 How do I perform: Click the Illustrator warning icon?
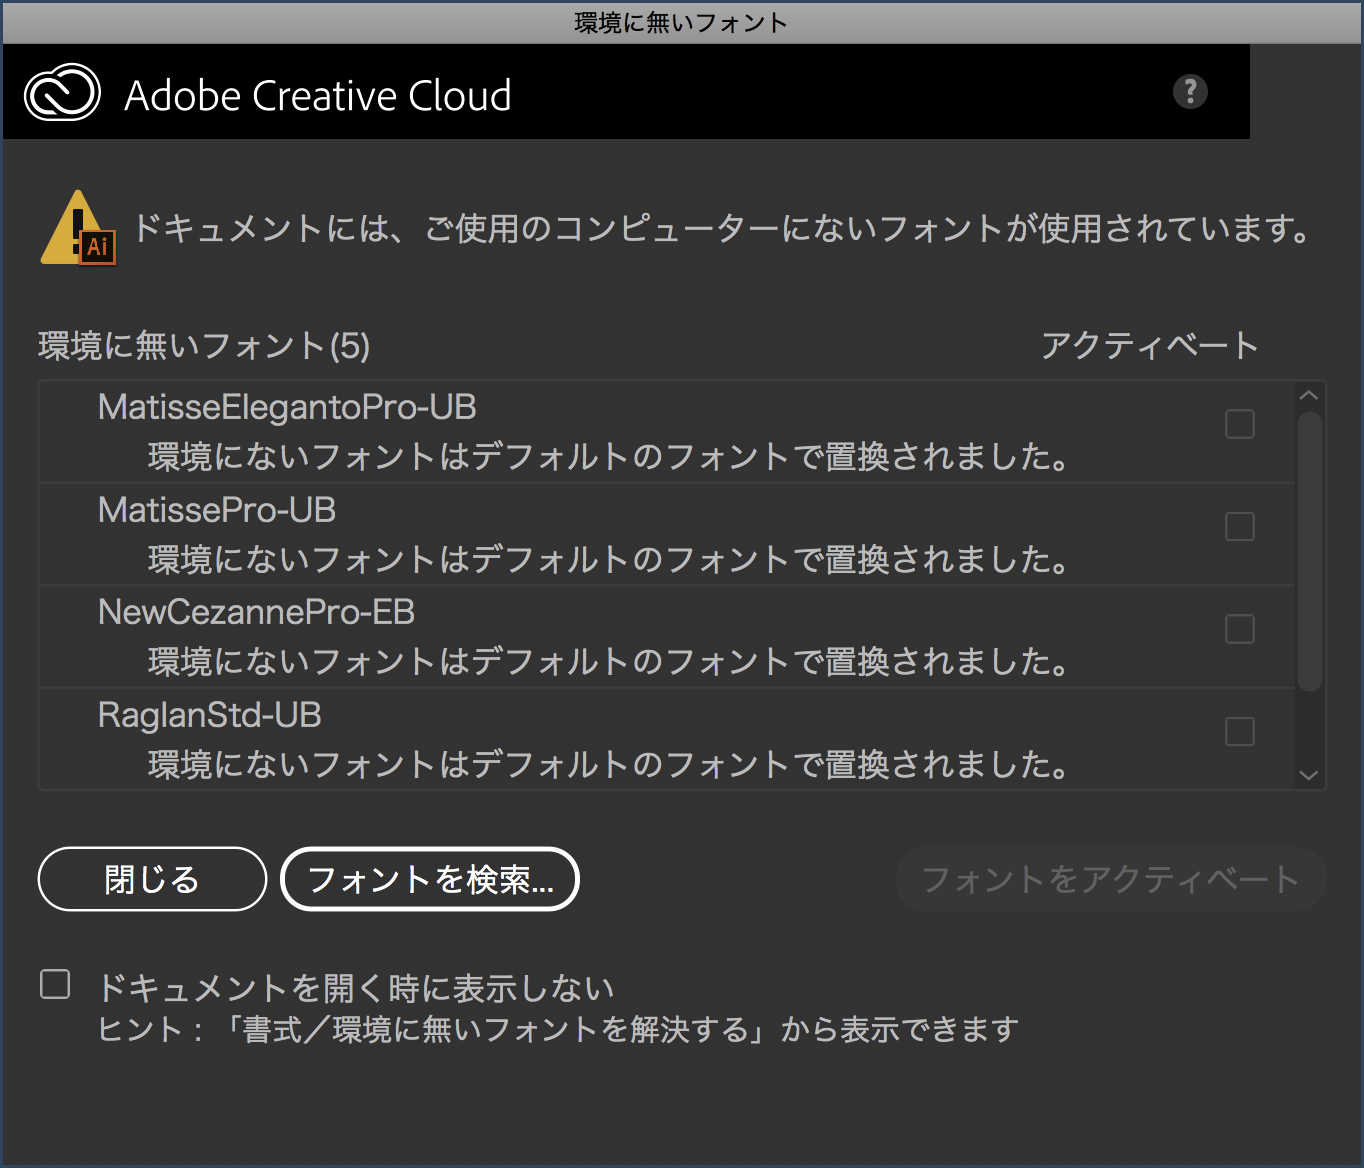point(78,228)
